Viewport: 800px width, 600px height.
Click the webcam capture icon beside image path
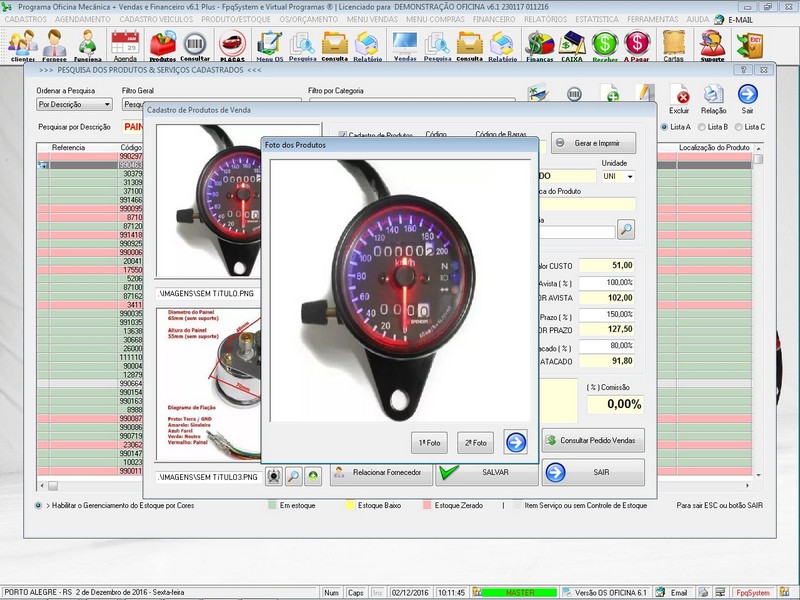point(274,477)
